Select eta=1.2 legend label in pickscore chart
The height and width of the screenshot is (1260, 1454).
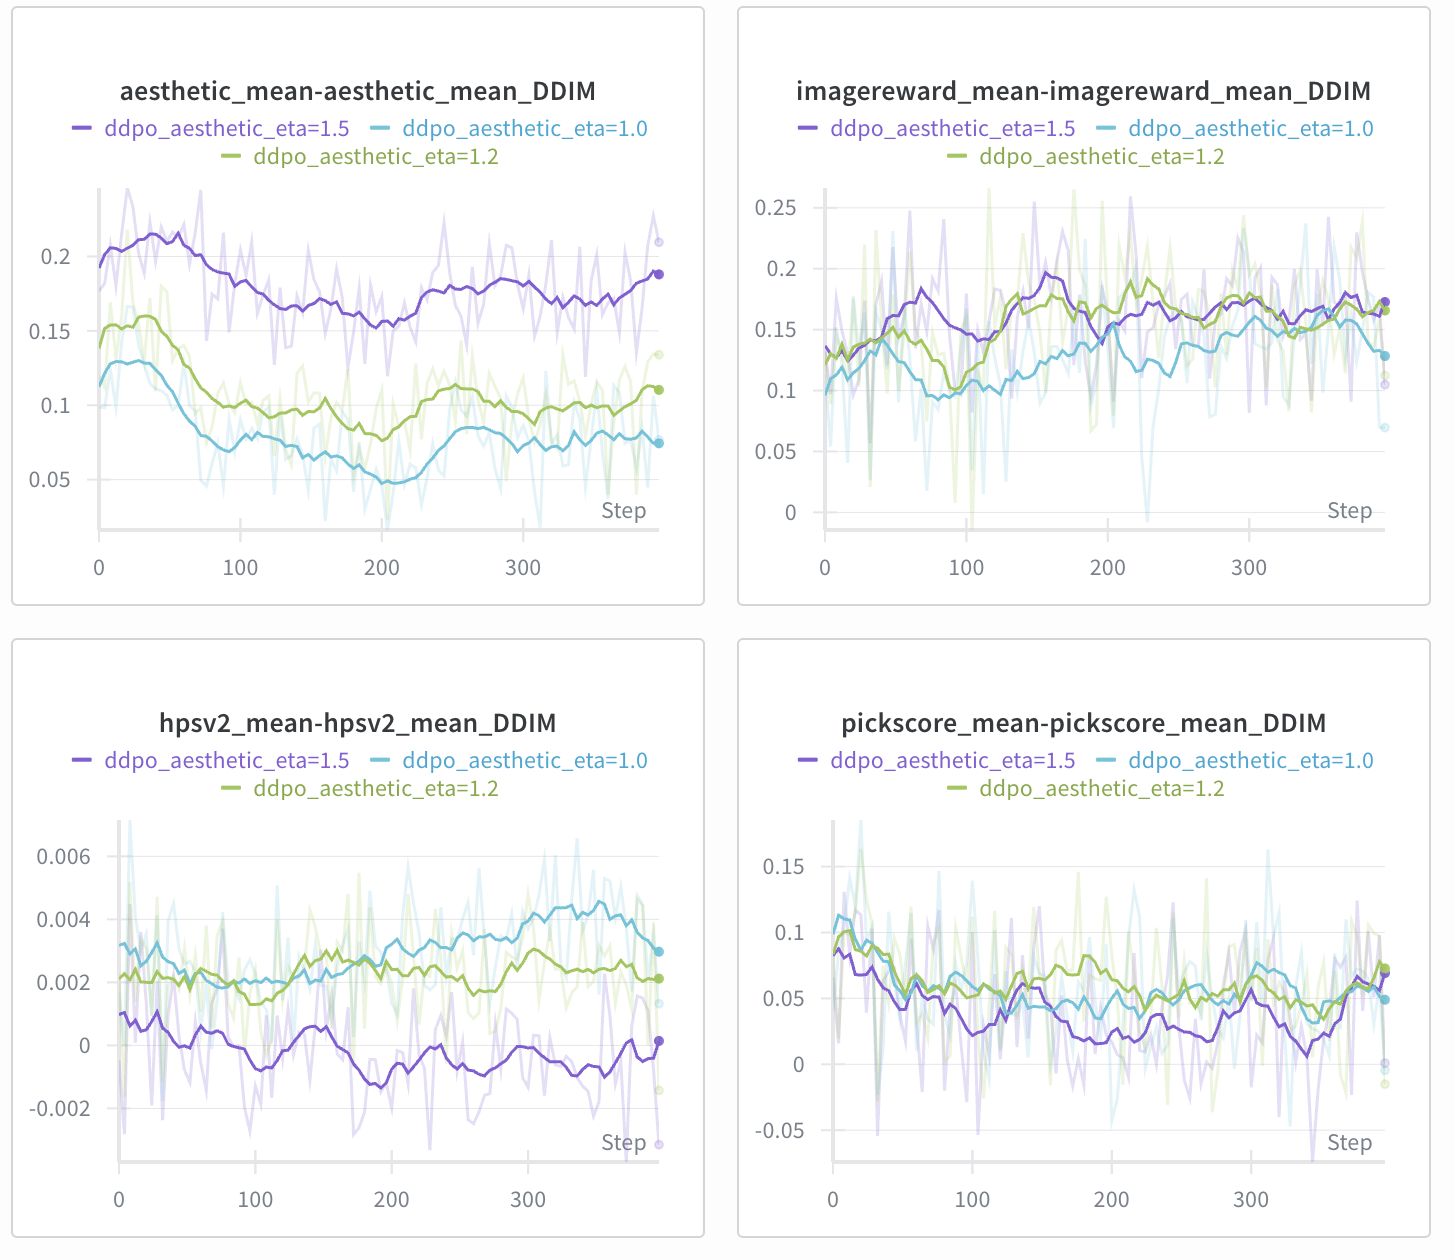[x=1102, y=789]
